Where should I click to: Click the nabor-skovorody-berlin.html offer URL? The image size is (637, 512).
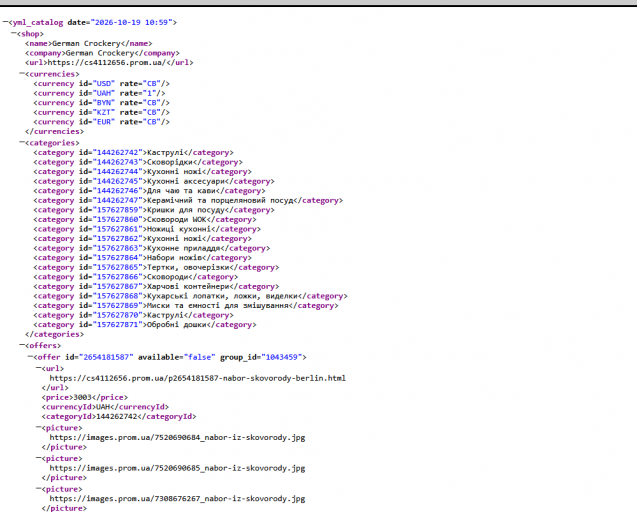click(198, 378)
